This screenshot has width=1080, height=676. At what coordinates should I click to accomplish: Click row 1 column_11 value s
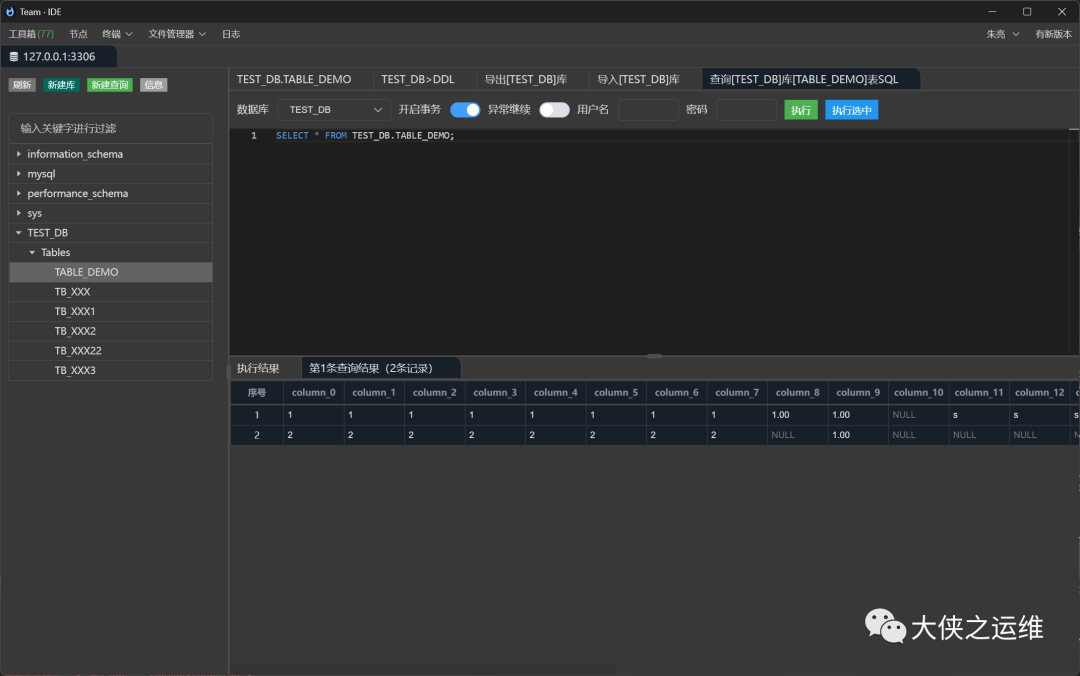click(979, 415)
